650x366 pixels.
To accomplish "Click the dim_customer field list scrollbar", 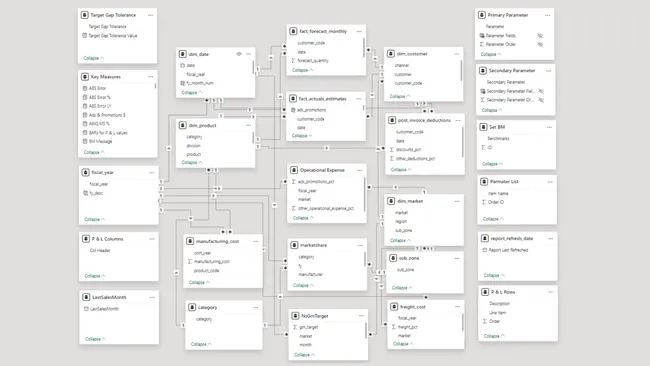I will (x=461, y=70).
